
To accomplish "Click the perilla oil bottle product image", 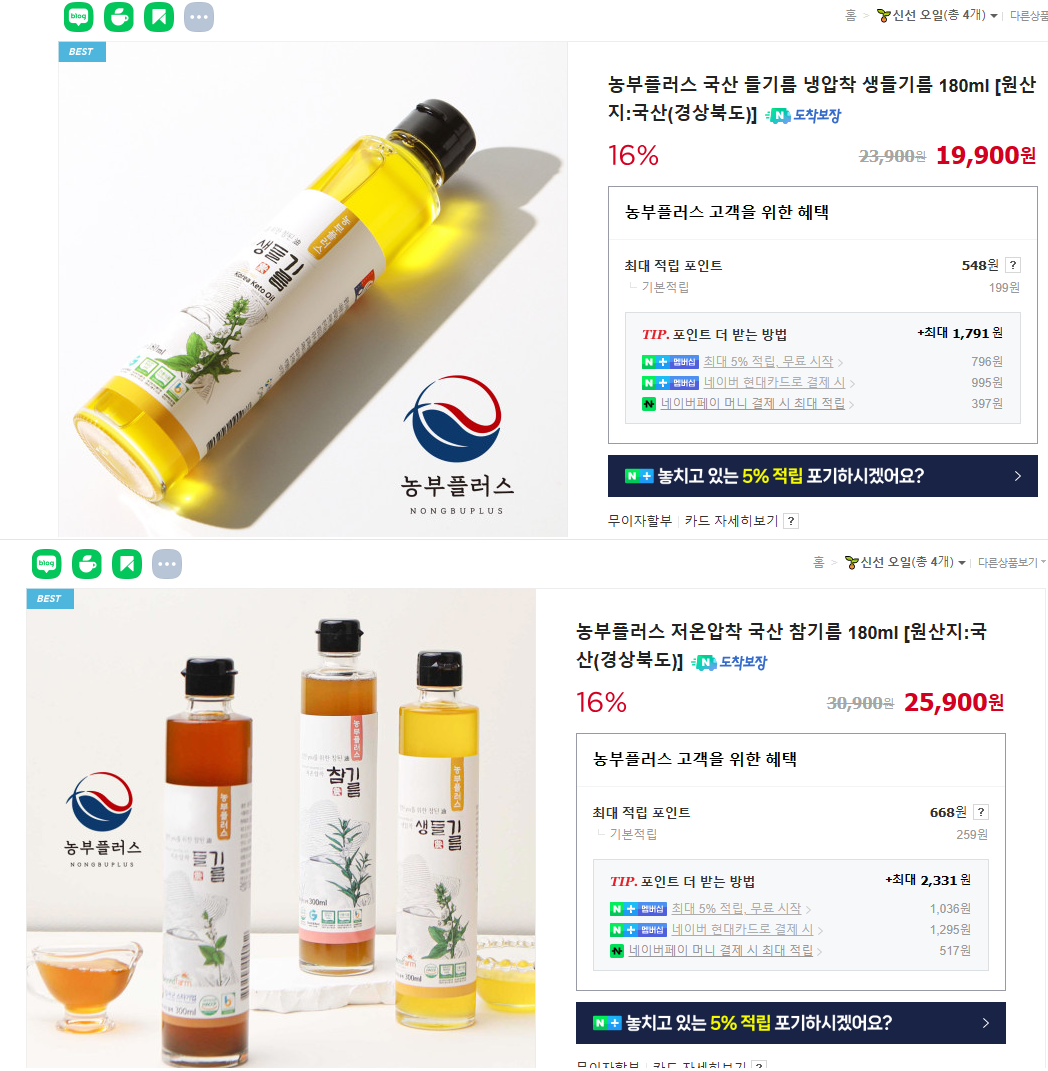I will [x=313, y=289].
